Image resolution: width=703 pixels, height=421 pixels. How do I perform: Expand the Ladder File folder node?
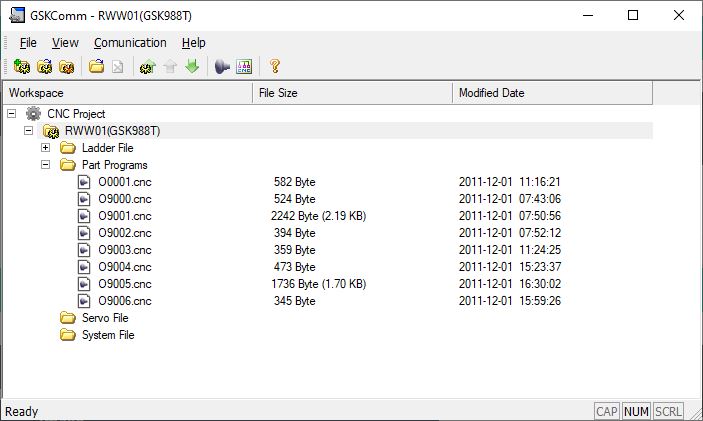45,148
